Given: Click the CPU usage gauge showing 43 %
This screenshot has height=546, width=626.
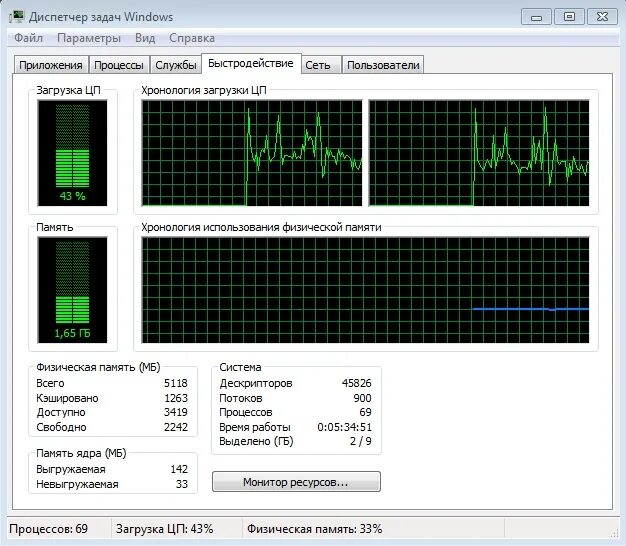Looking at the screenshot, I should tap(72, 153).
